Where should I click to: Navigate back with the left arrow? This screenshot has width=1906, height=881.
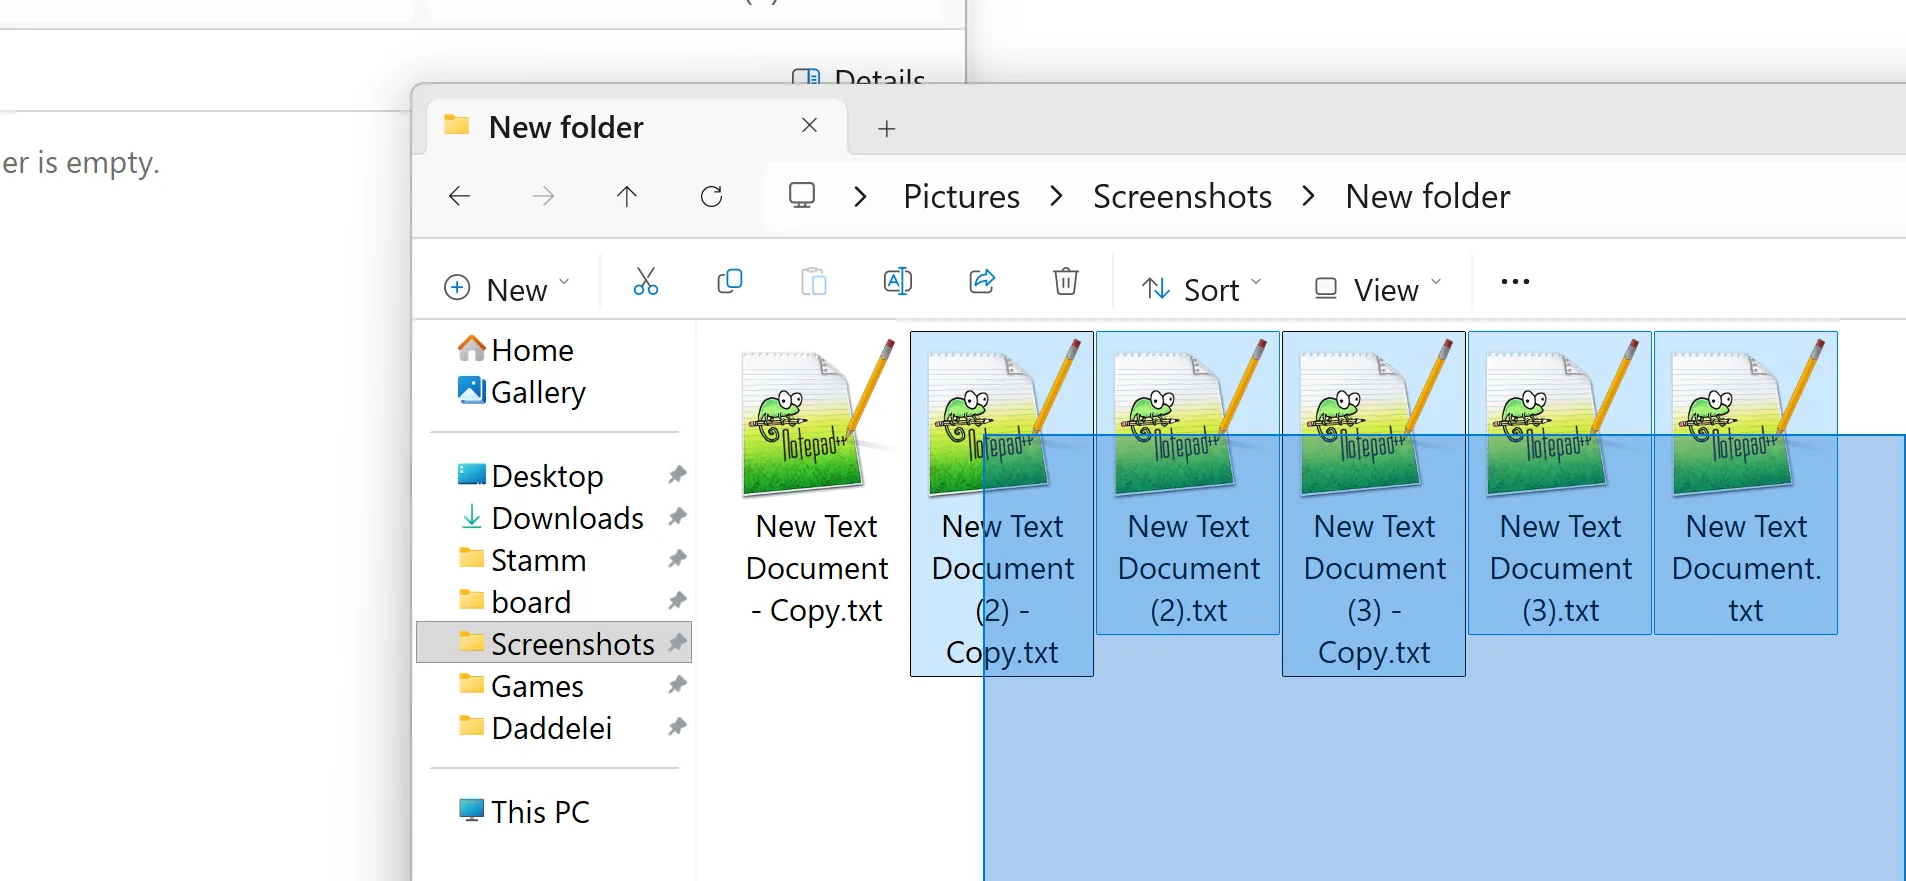point(460,197)
